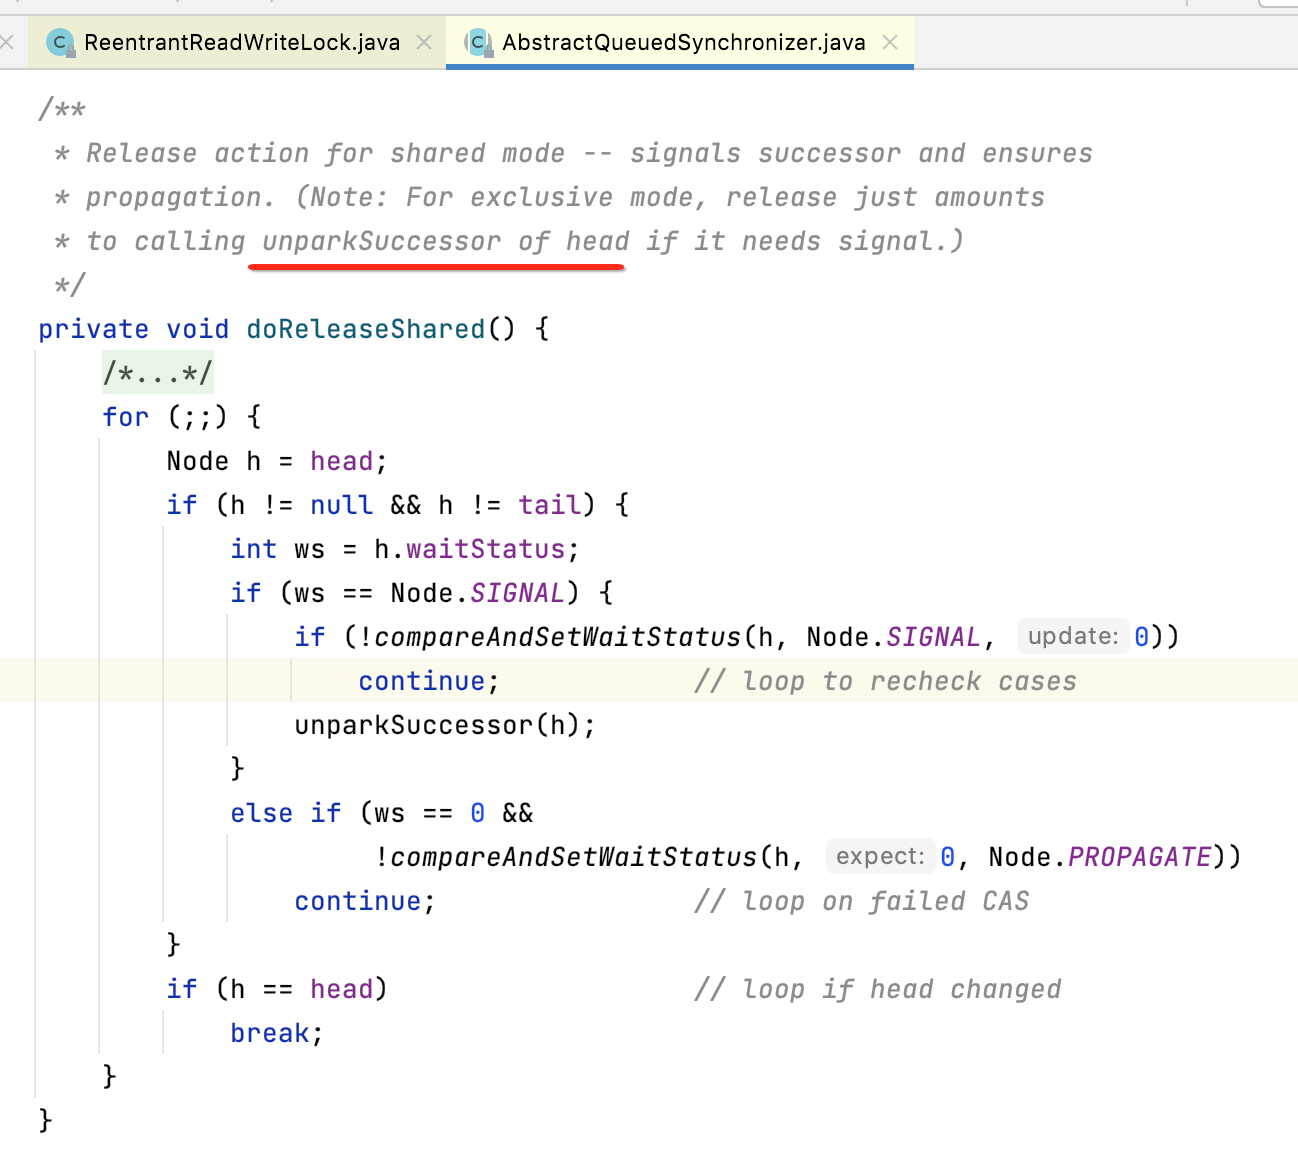This screenshot has width=1298, height=1162.
Task: Click the 'update:' parameter hint
Action: [x=1073, y=636]
